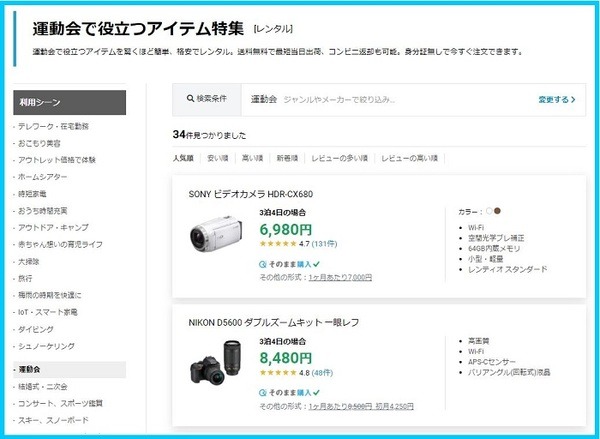
Task: Click the 6,980円 price text
Action: point(286,230)
